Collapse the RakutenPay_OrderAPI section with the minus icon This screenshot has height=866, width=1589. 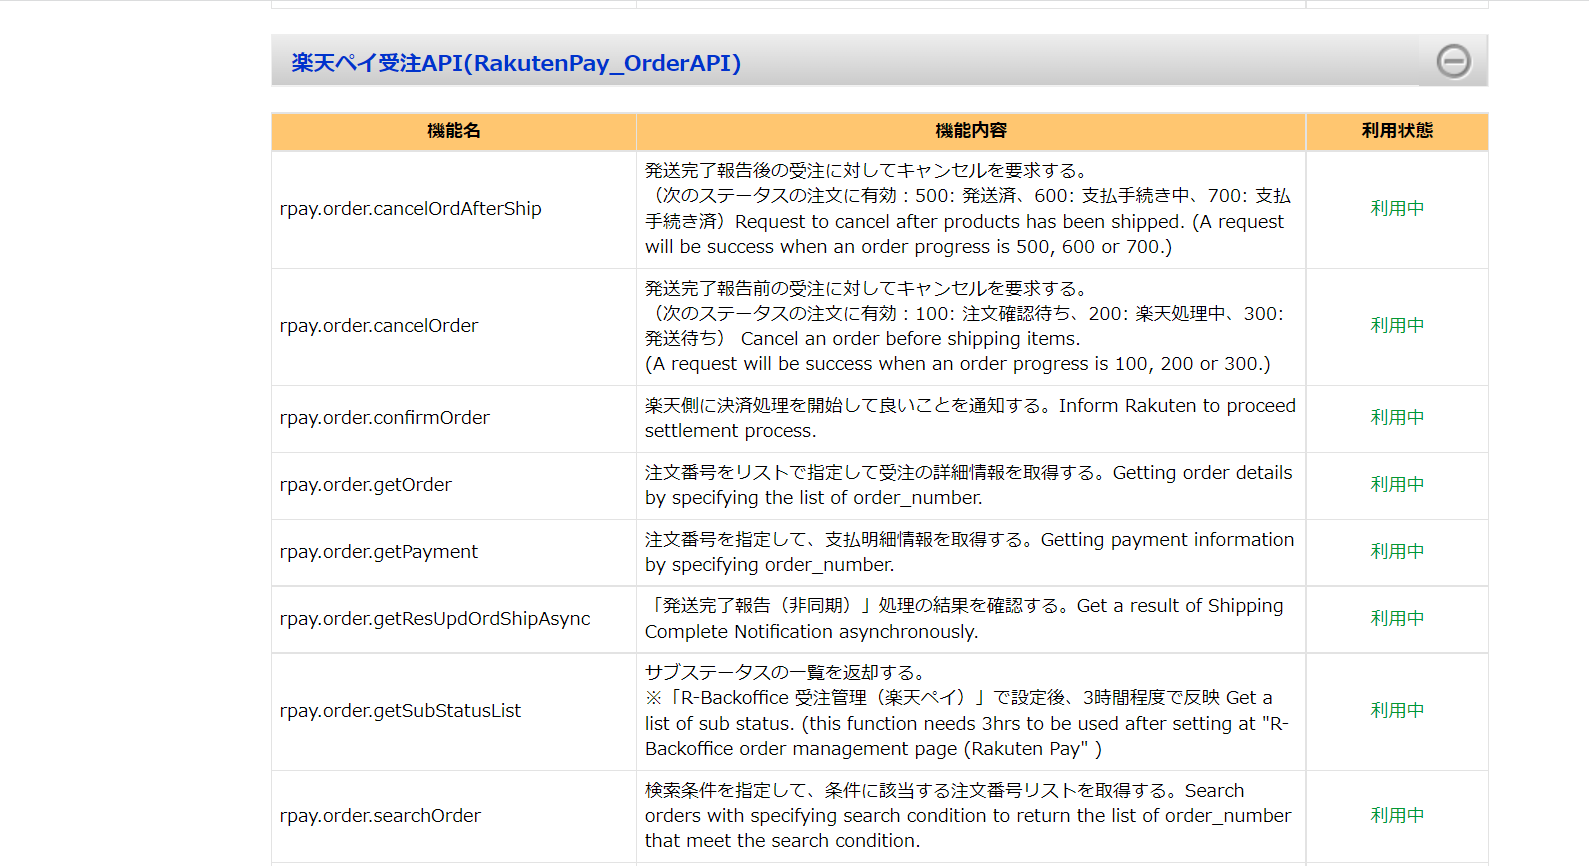tap(1453, 61)
